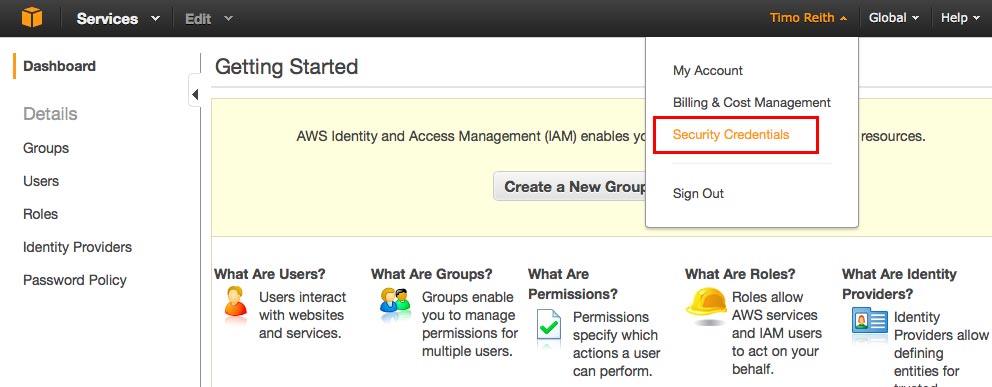The width and height of the screenshot is (992, 387).
Task: Open Password Policy in sidebar
Action: 75,280
